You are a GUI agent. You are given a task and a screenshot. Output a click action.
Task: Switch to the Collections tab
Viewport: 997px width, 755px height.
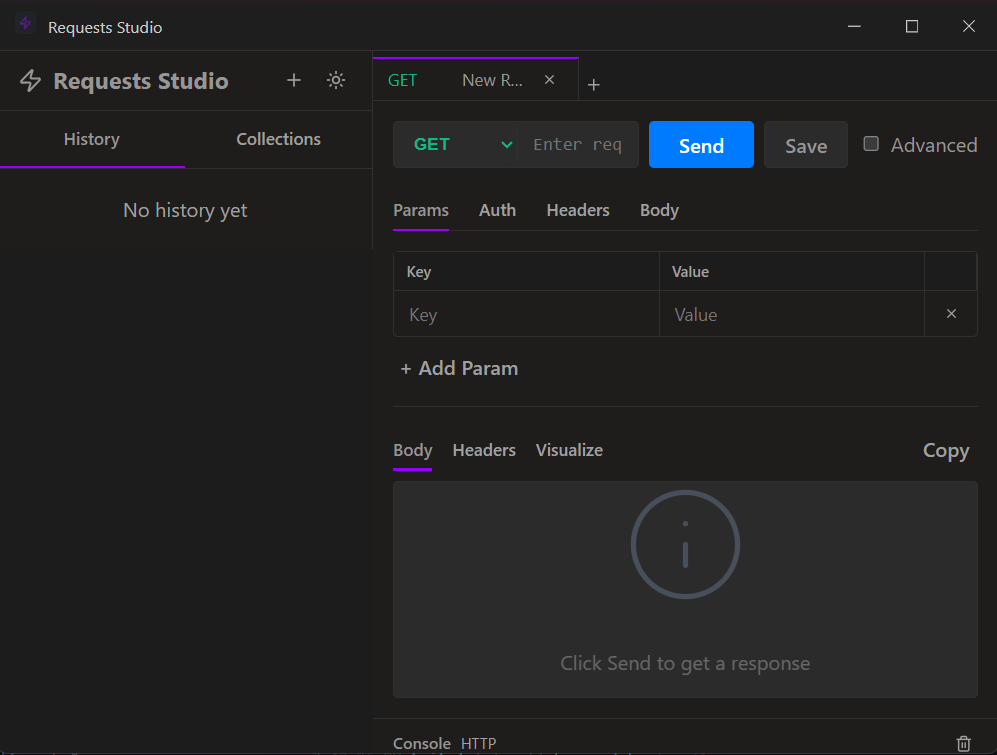pos(278,139)
